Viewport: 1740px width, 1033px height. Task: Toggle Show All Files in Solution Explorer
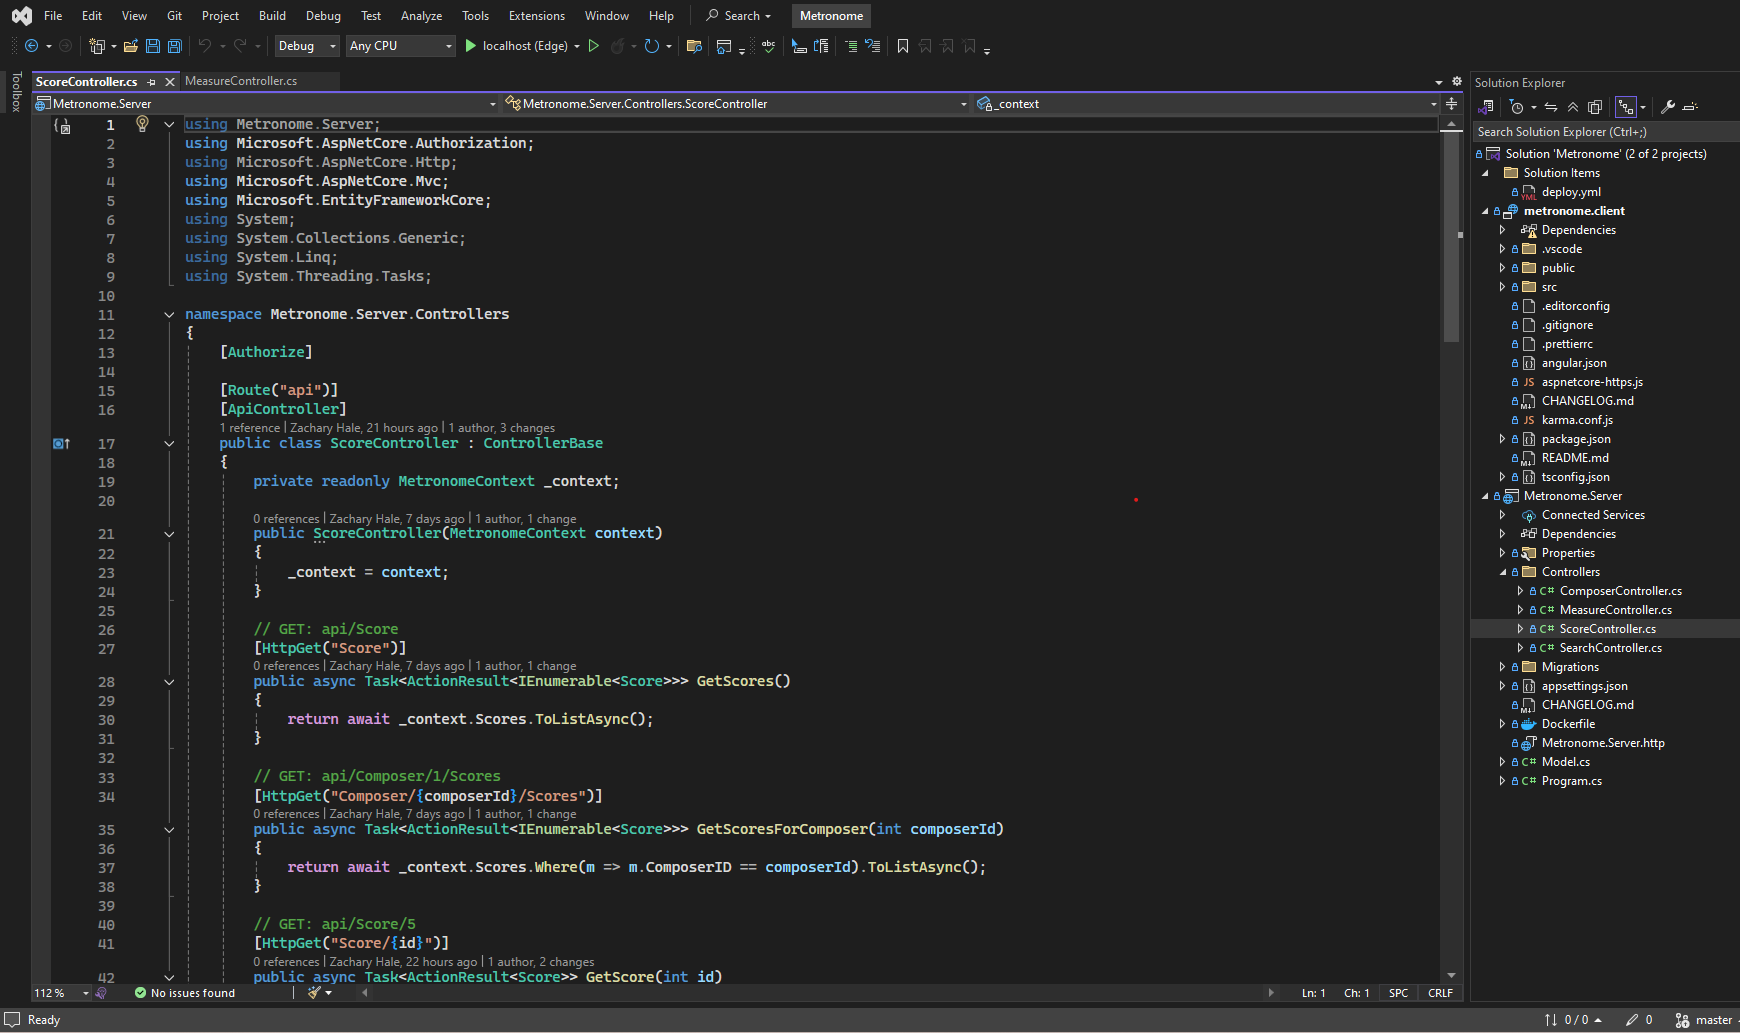point(1595,107)
